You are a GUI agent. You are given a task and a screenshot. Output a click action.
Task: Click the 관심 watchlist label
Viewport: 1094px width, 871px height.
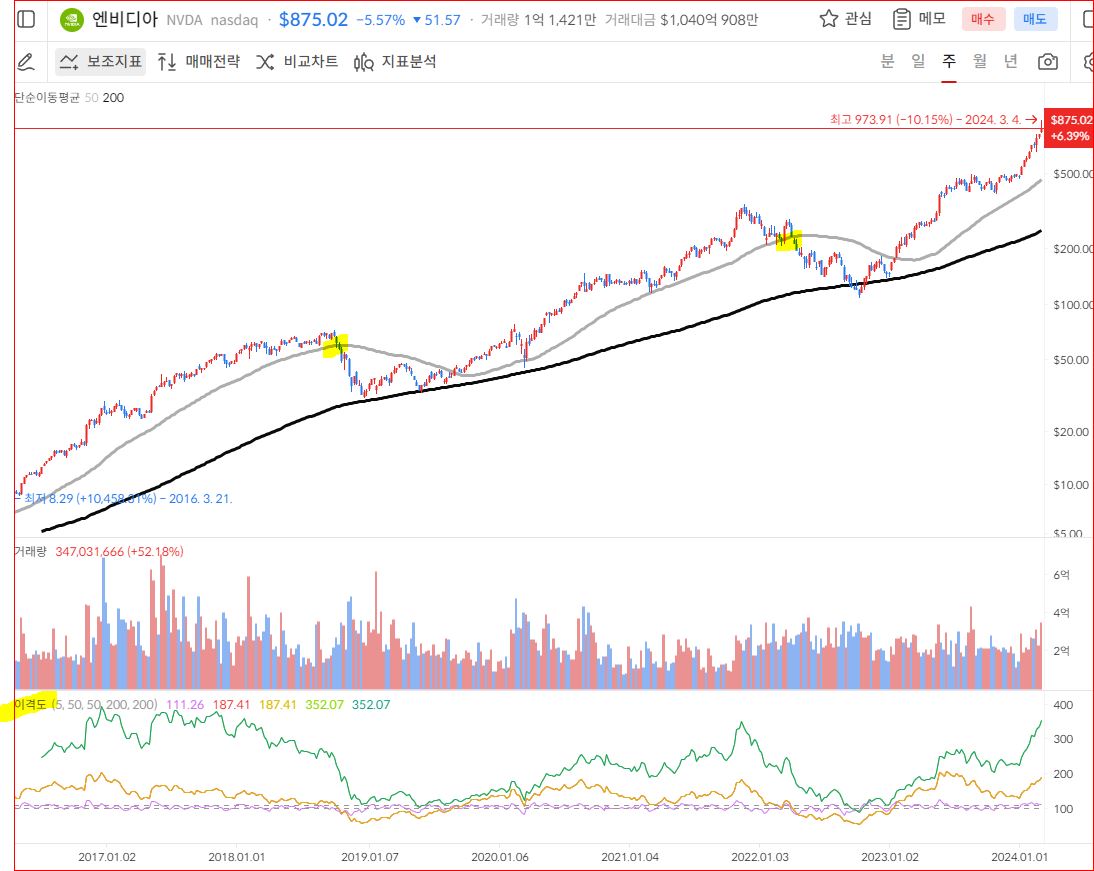858,19
